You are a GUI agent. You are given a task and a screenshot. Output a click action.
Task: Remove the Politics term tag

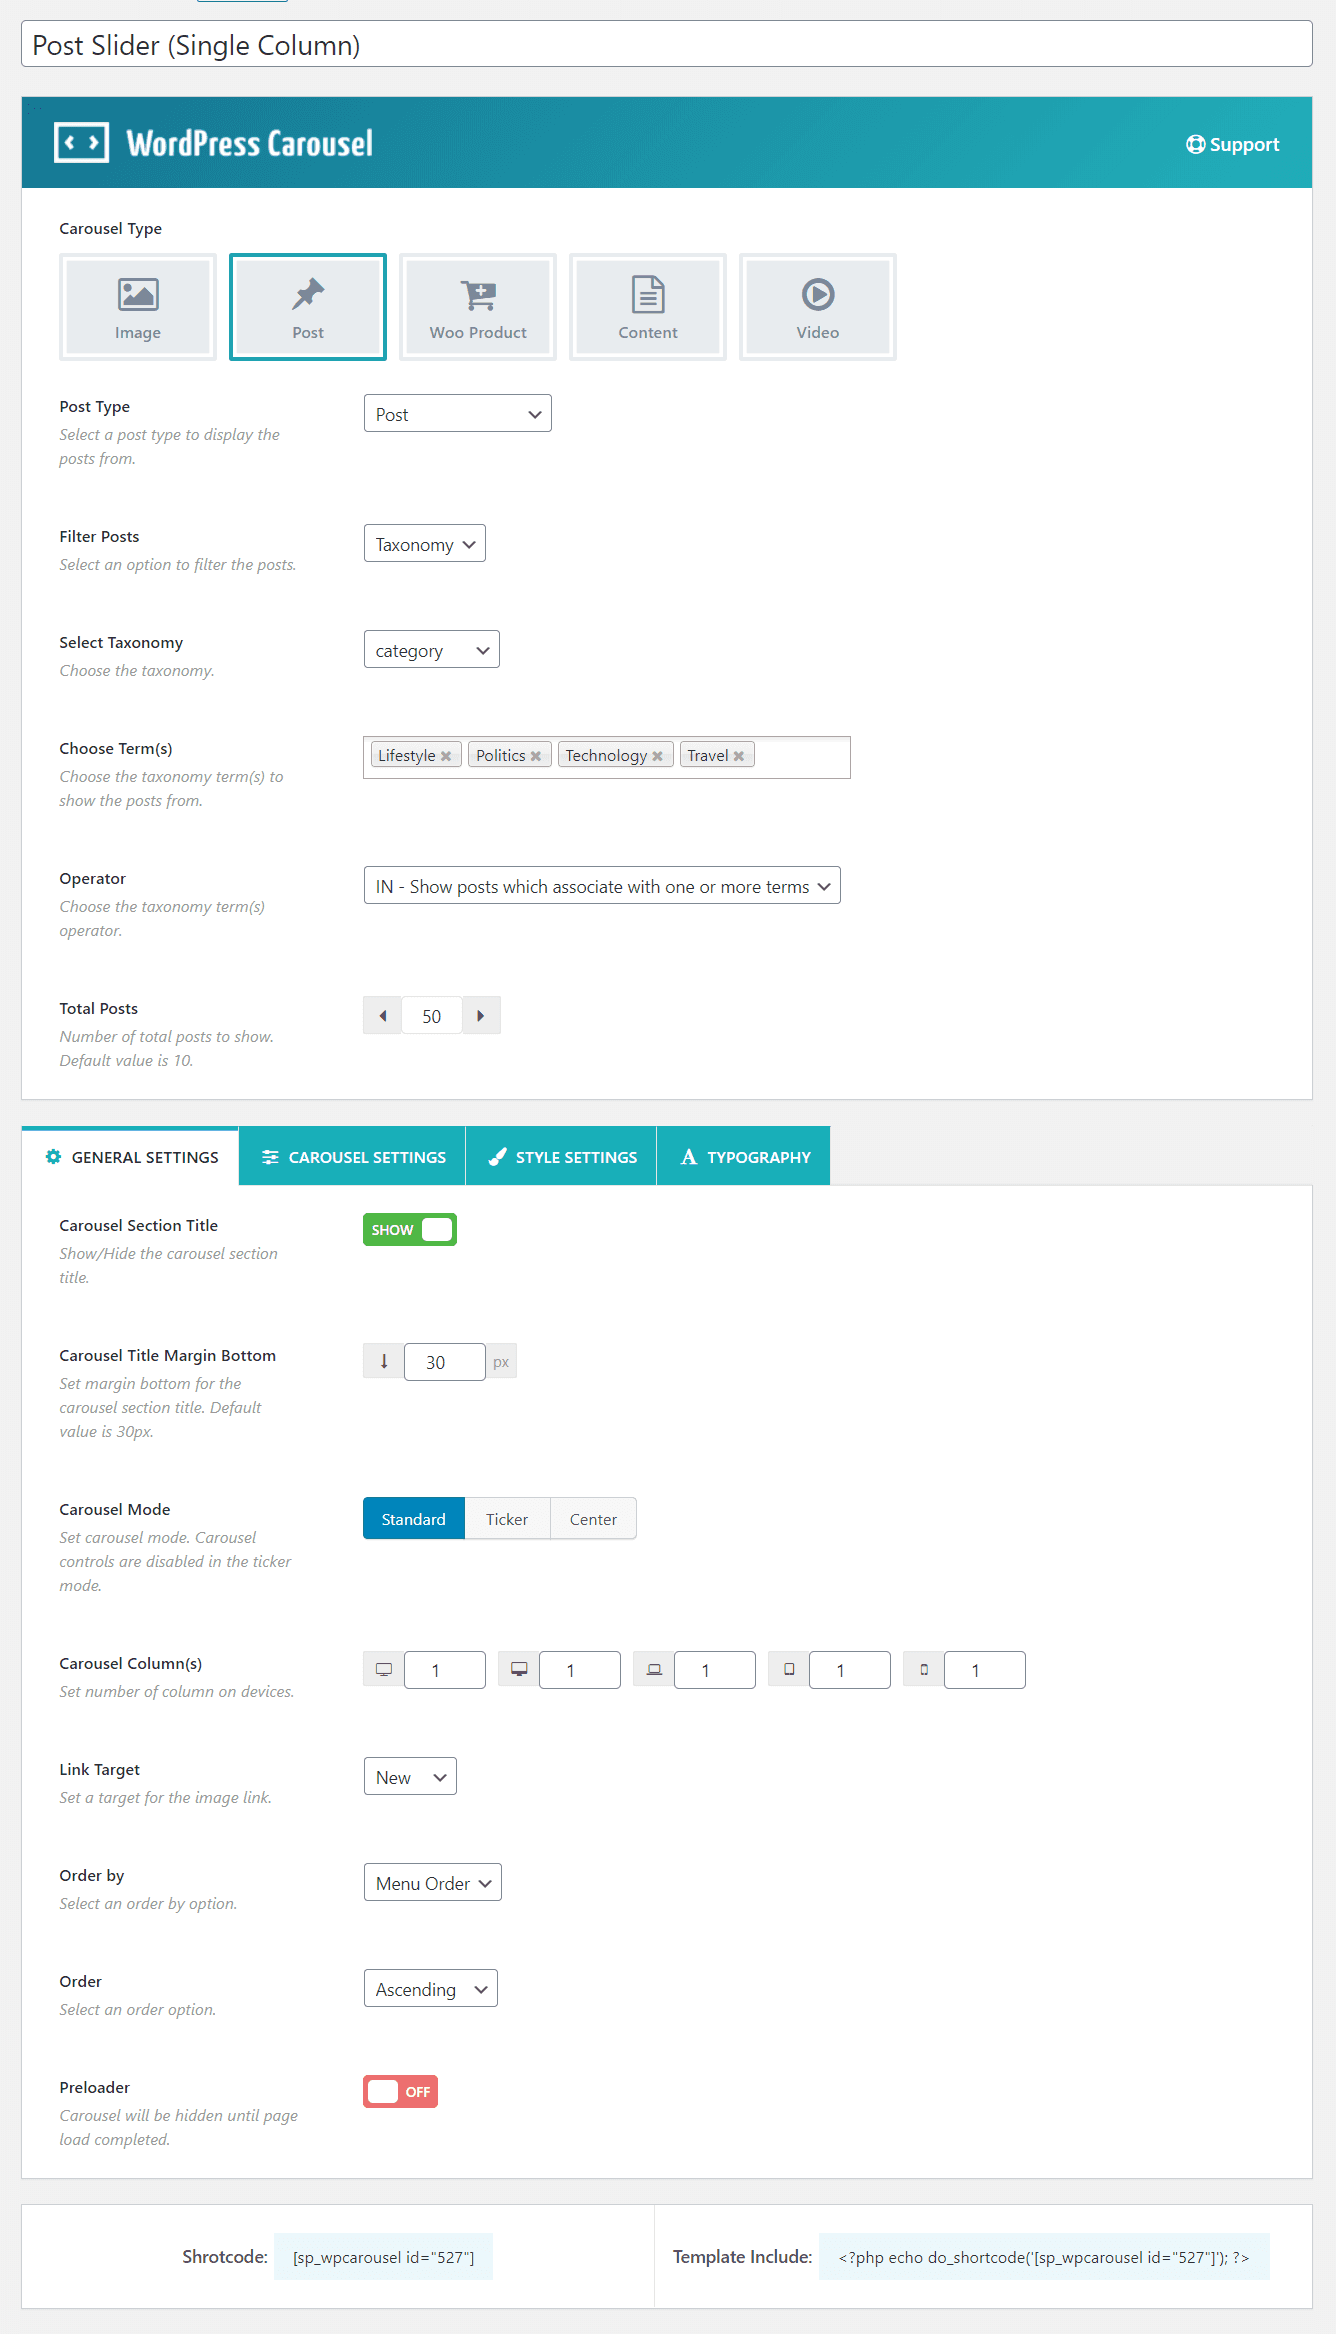pyautogui.click(x=536, y=756)
